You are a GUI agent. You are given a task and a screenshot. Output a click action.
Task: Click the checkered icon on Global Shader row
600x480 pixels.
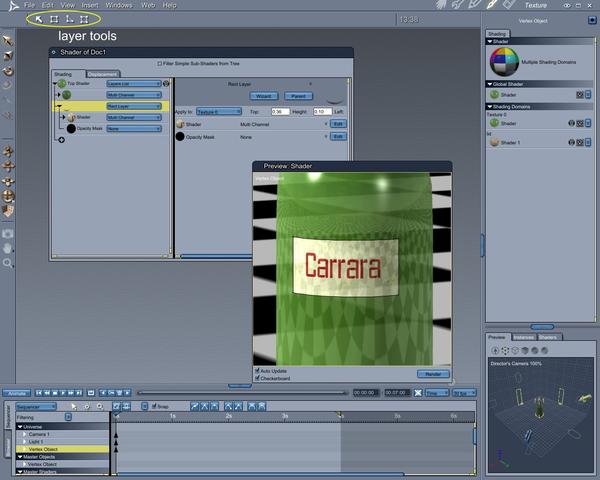coord(580,95)
